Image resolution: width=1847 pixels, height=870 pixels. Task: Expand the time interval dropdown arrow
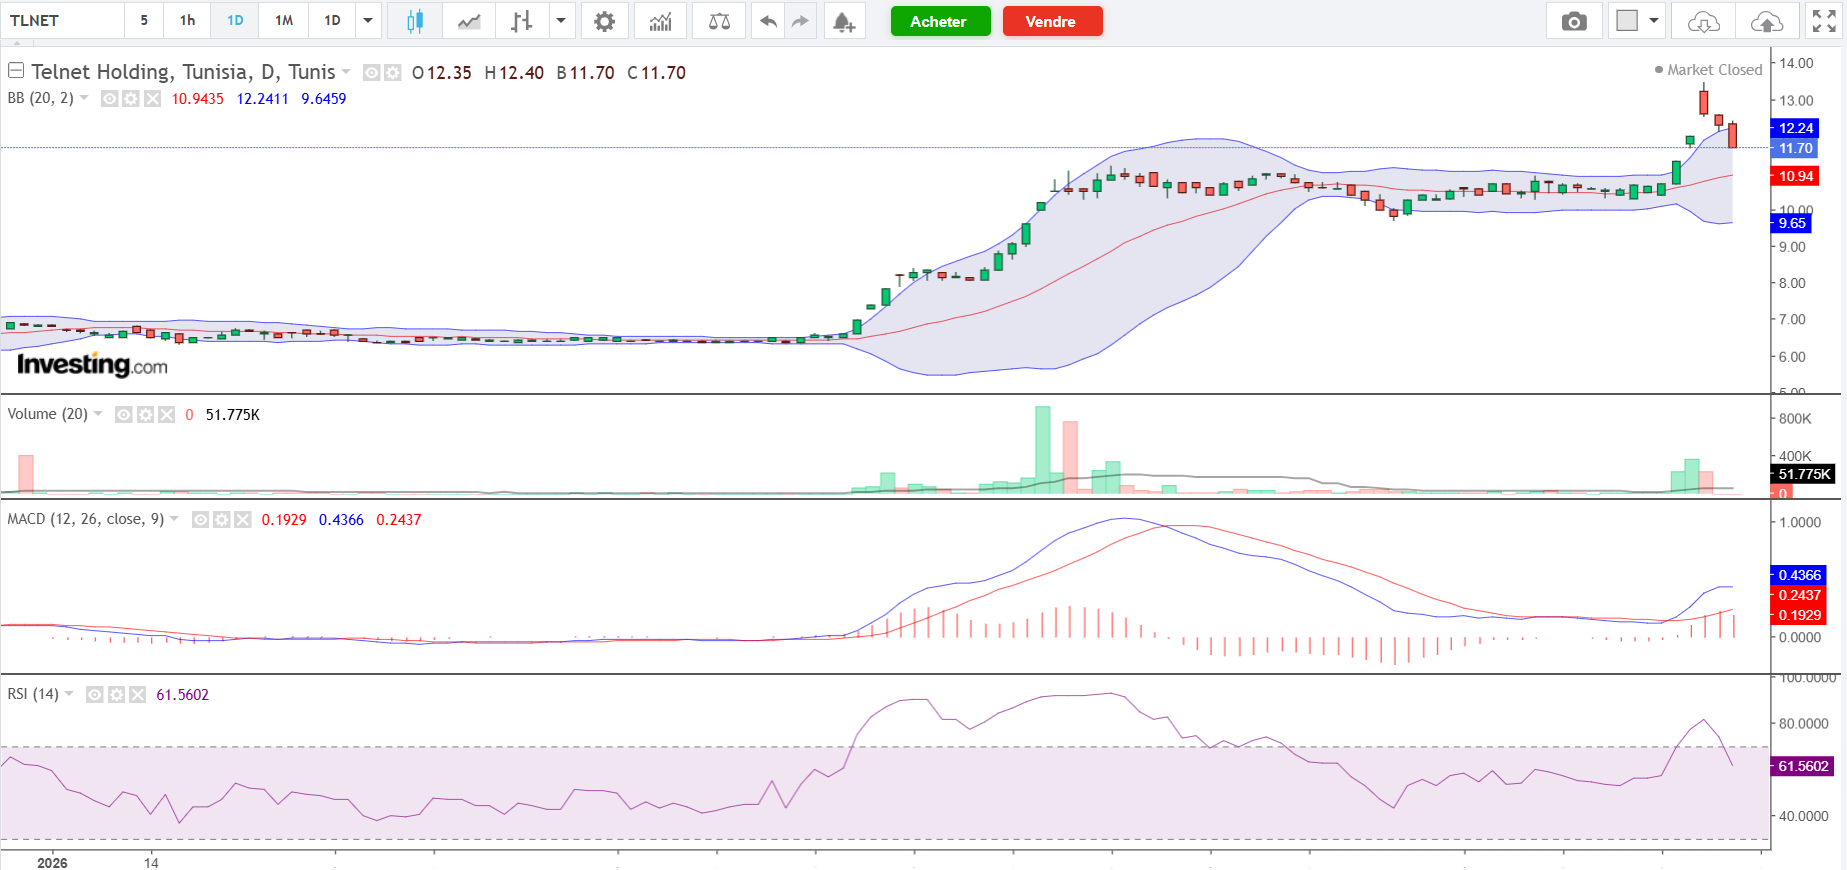click(368, 21)
